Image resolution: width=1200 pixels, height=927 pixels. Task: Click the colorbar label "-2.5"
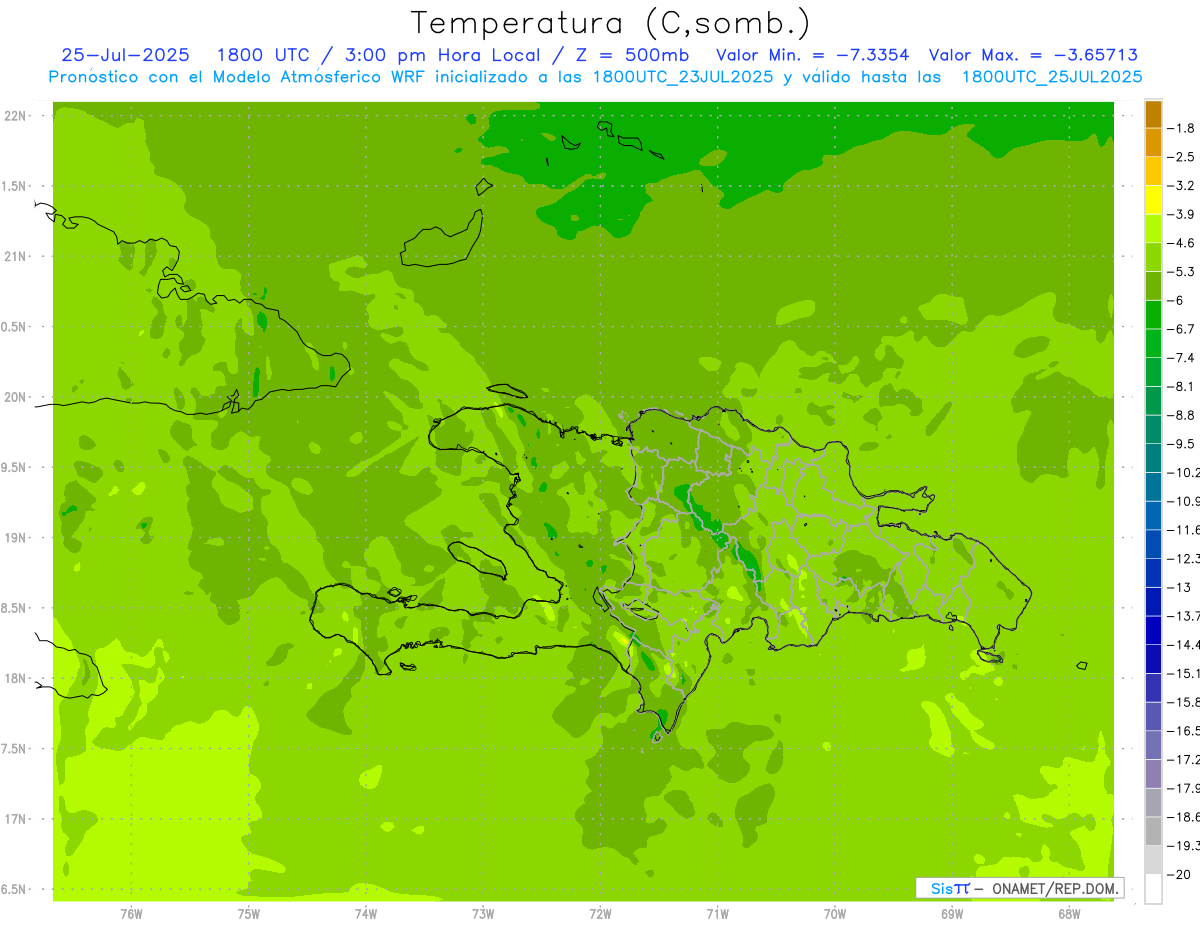click(1182, 157)
